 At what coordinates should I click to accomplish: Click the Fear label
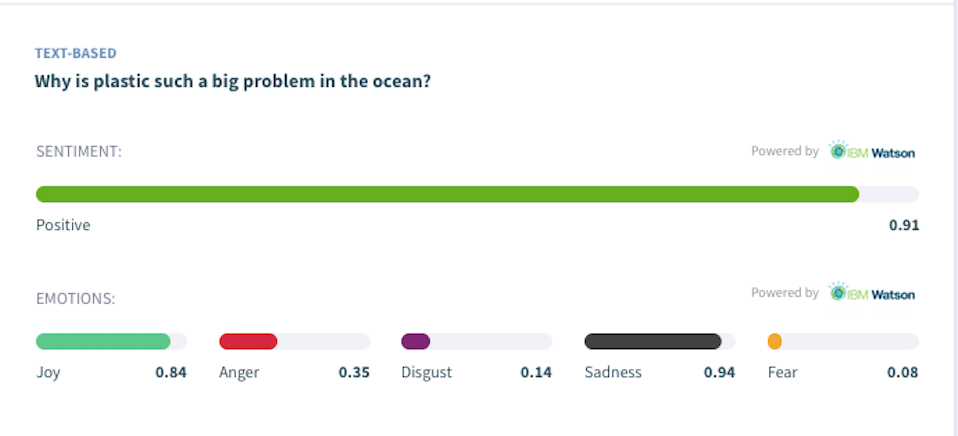tap(782, 373)
